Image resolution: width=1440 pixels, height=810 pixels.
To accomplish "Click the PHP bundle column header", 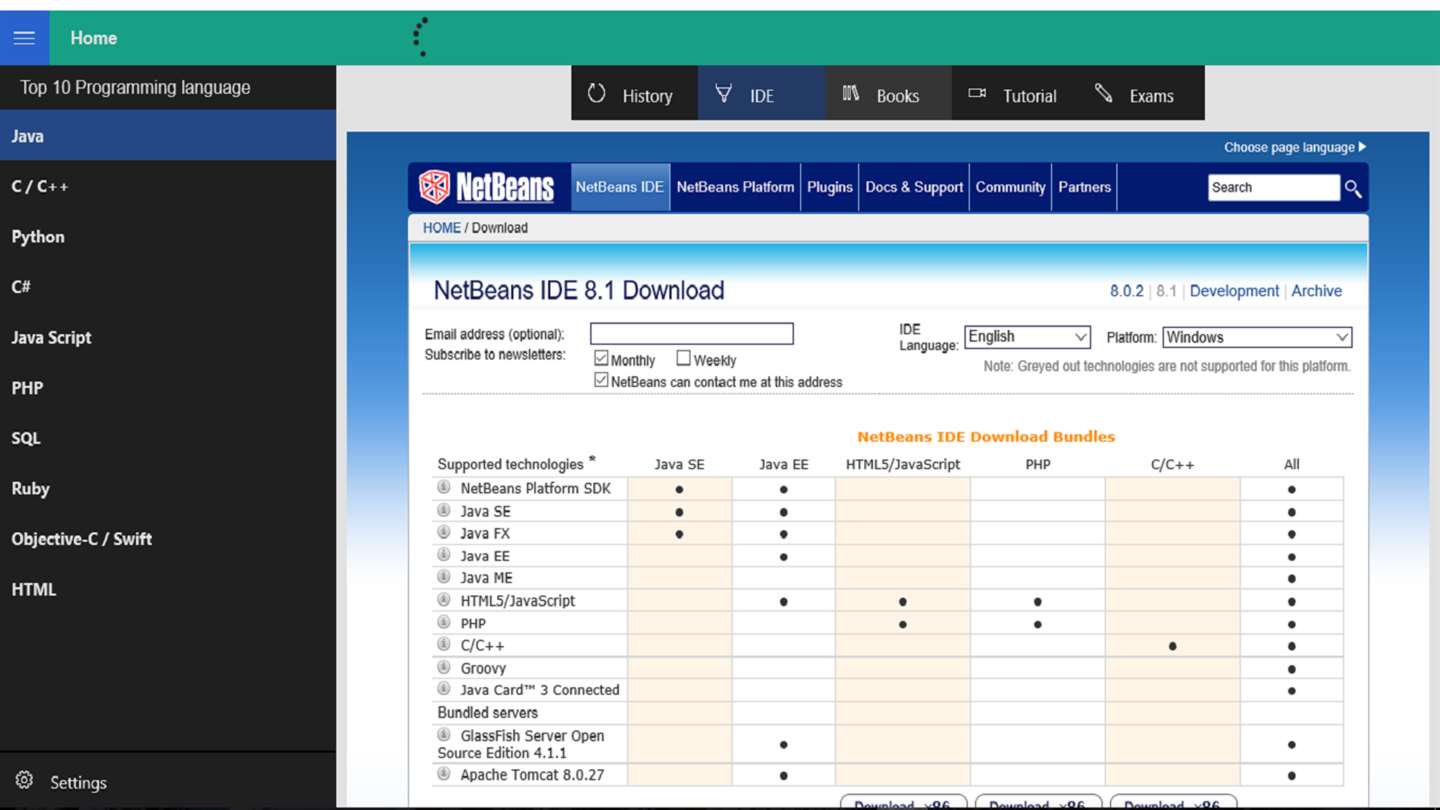I will [x=1037, y=464].
